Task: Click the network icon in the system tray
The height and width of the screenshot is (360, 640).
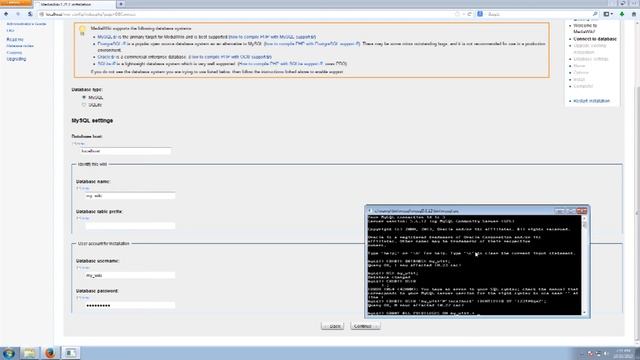Action: (x=598, y=353)
